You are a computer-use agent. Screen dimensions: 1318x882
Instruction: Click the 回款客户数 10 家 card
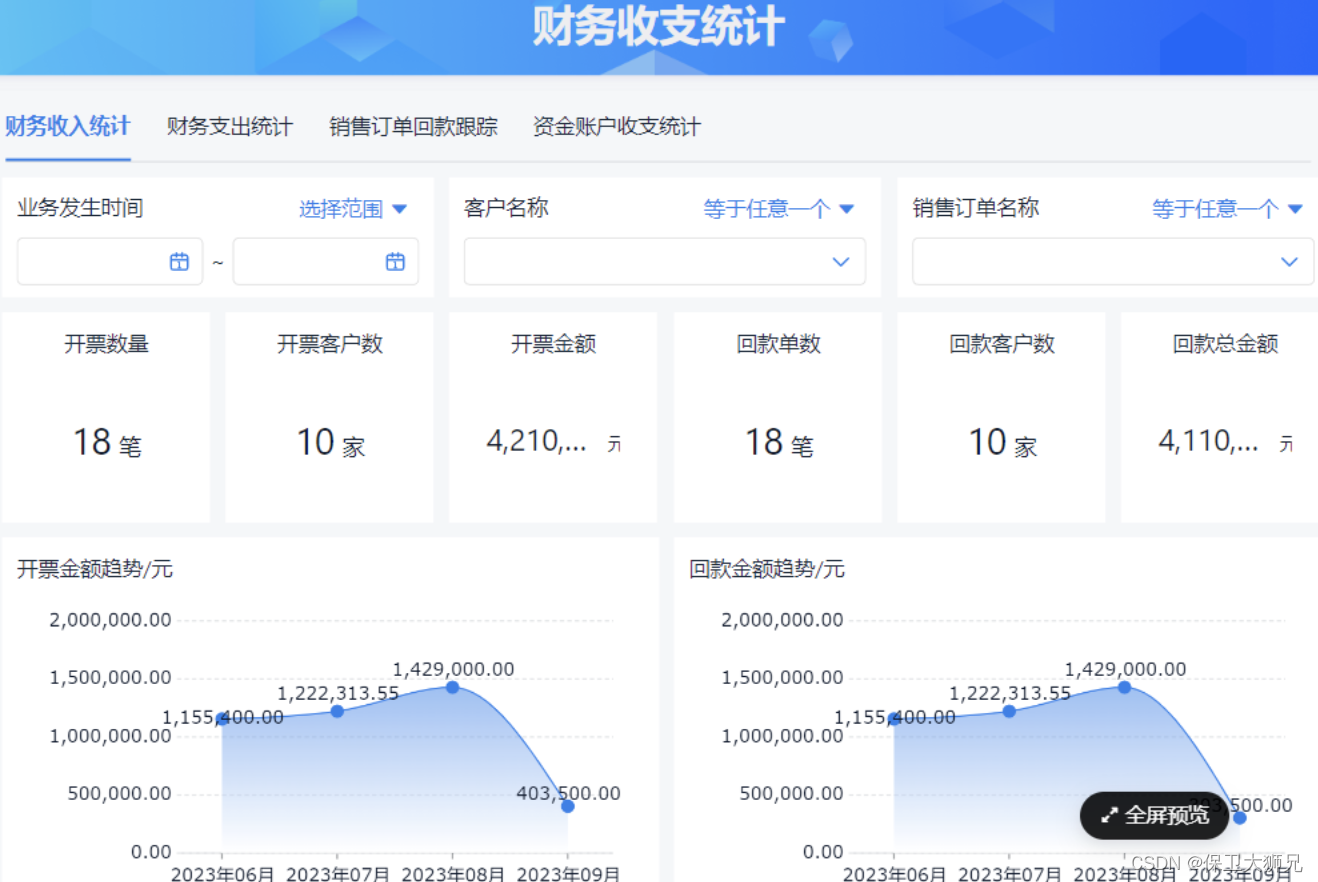(1002, 417)
